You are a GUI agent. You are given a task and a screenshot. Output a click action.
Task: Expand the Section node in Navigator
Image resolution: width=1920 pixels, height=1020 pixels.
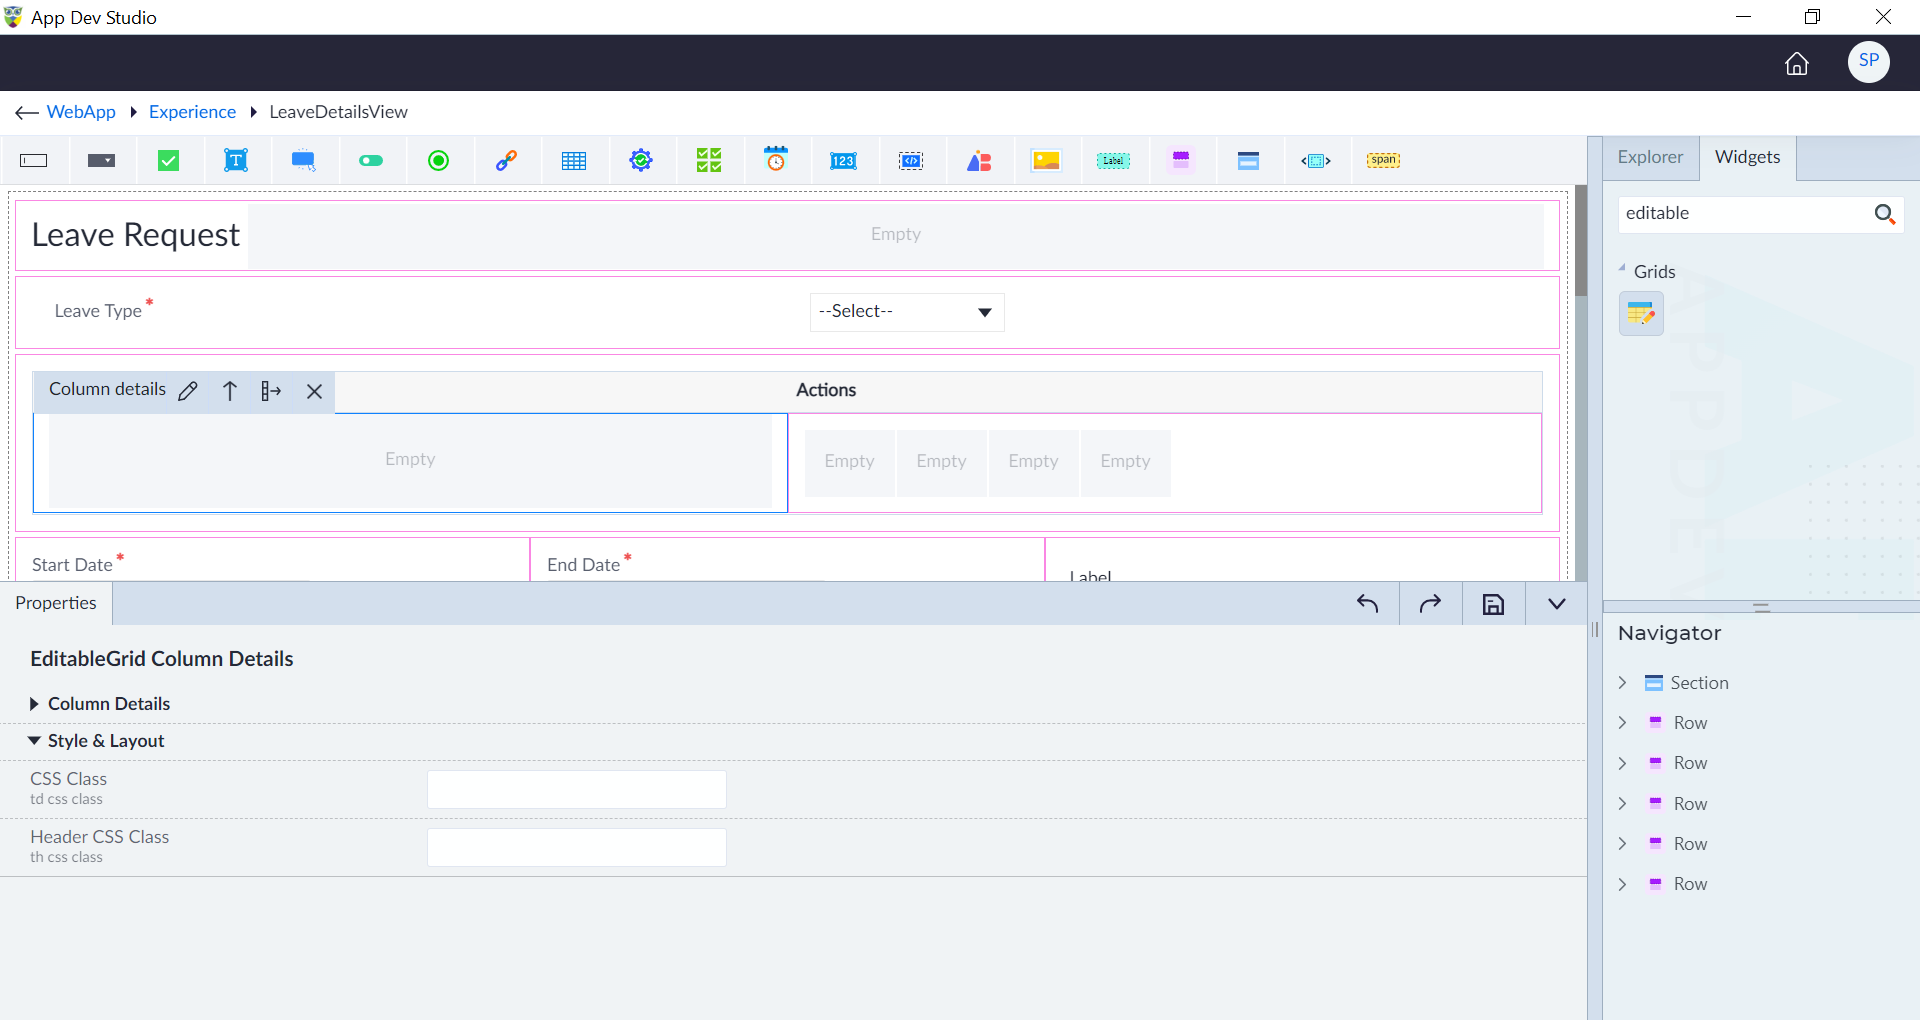[x=1623, y=683]
